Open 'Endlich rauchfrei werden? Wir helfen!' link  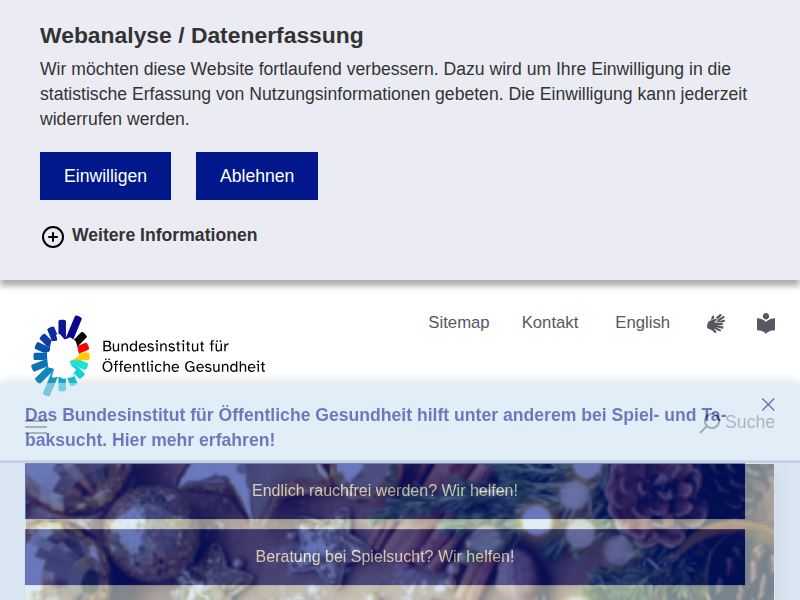click(385, 491)
